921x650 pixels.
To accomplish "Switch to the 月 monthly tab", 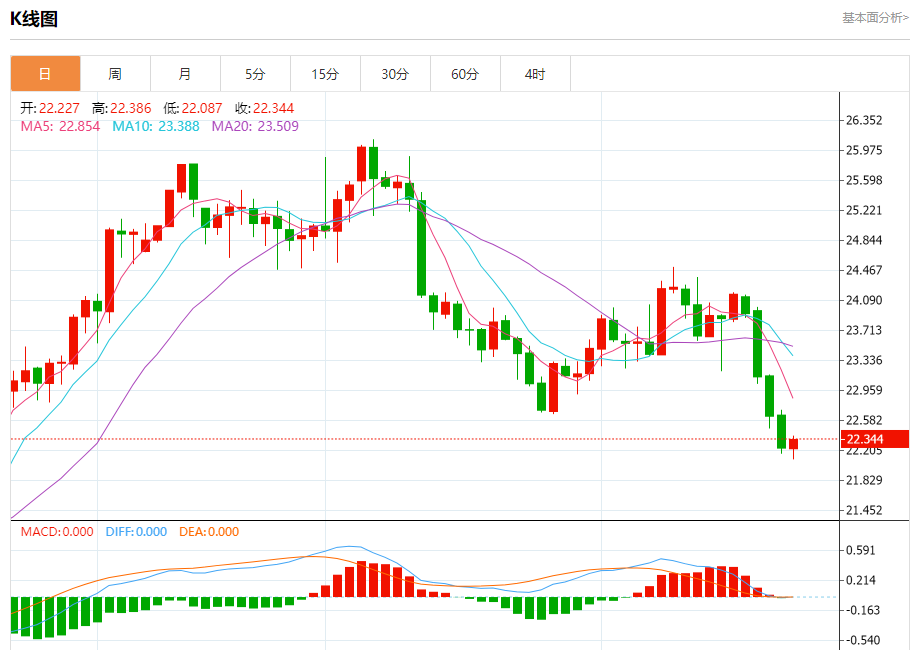I will 185,74.
